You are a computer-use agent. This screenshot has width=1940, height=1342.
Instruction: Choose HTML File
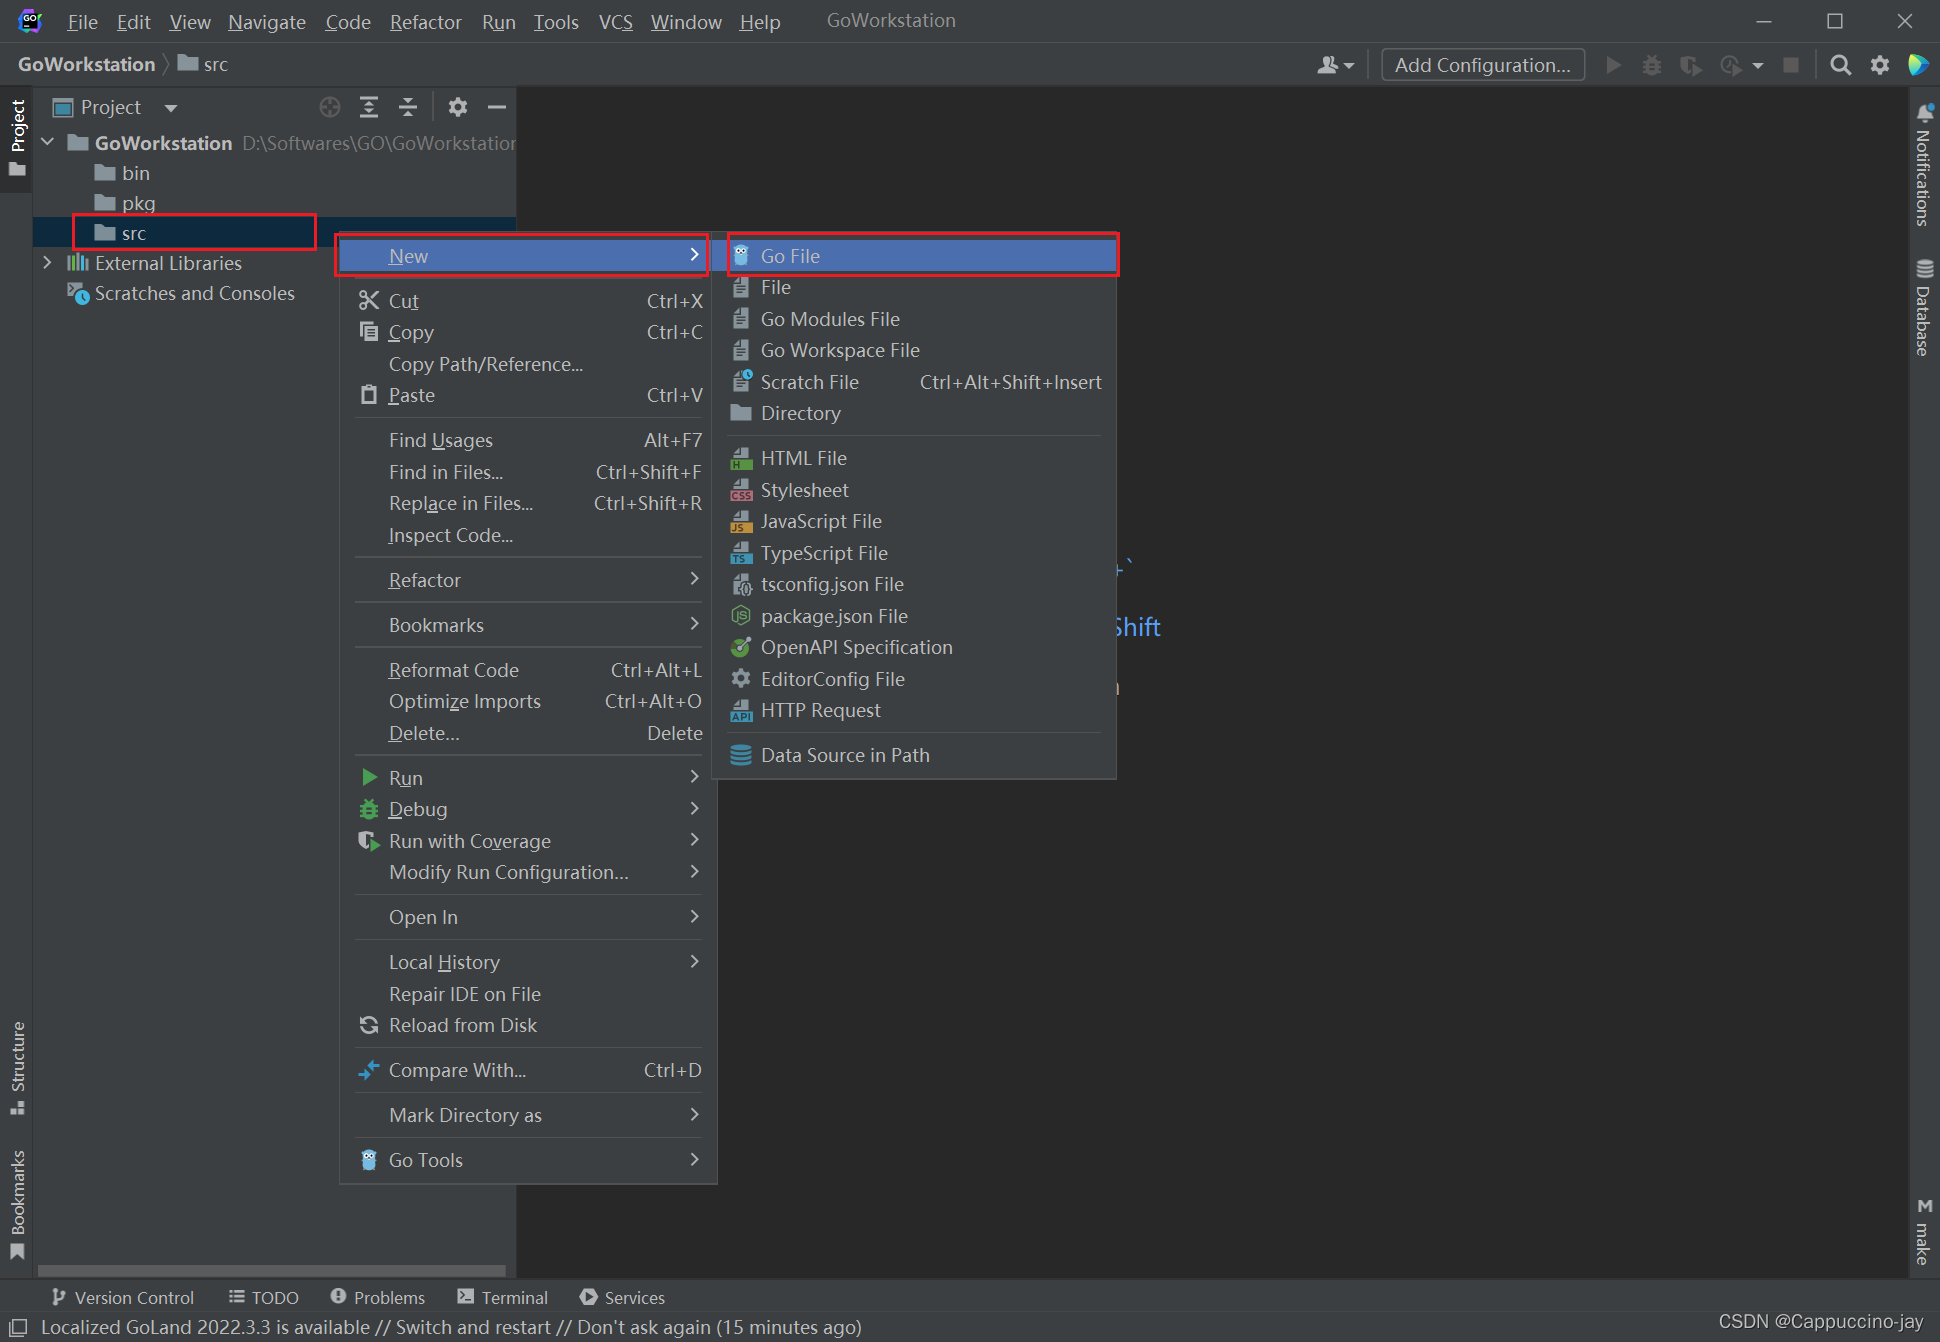coord(914,458)
